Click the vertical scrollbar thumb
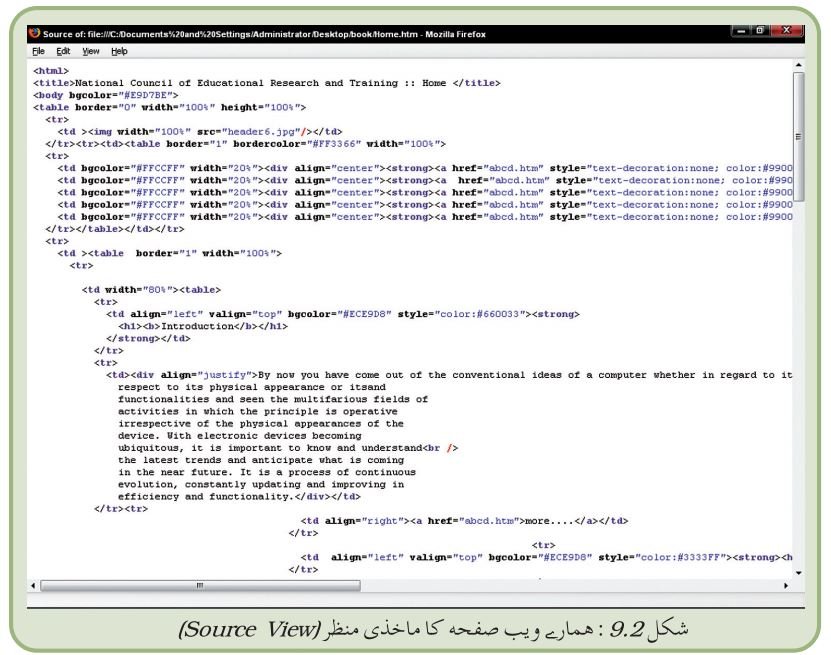831x655 pixels. 799,137
